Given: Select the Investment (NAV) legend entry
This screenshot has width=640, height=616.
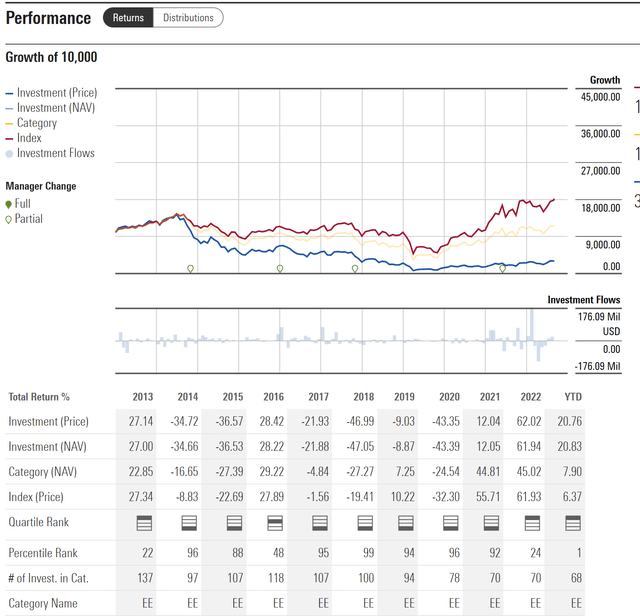Looking at the screenshot, I should pyautogui.click(x=55, y=108).
